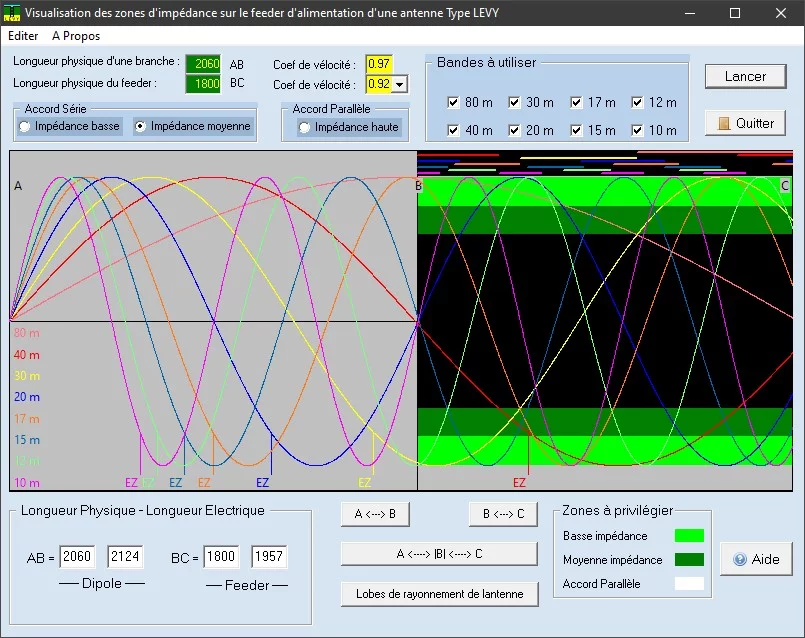Toggle the 17 m band checkbox

577,103
